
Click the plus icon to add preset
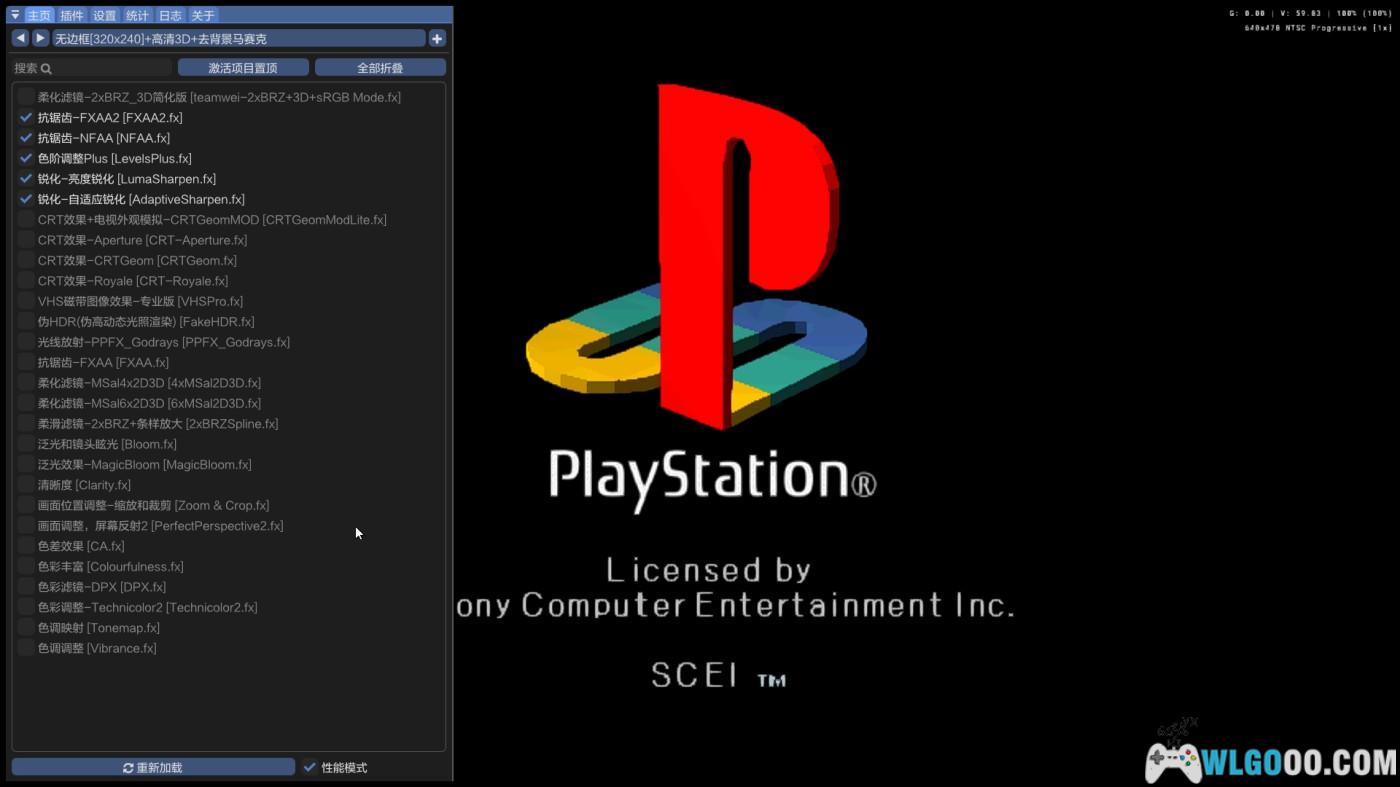[437, 38]
